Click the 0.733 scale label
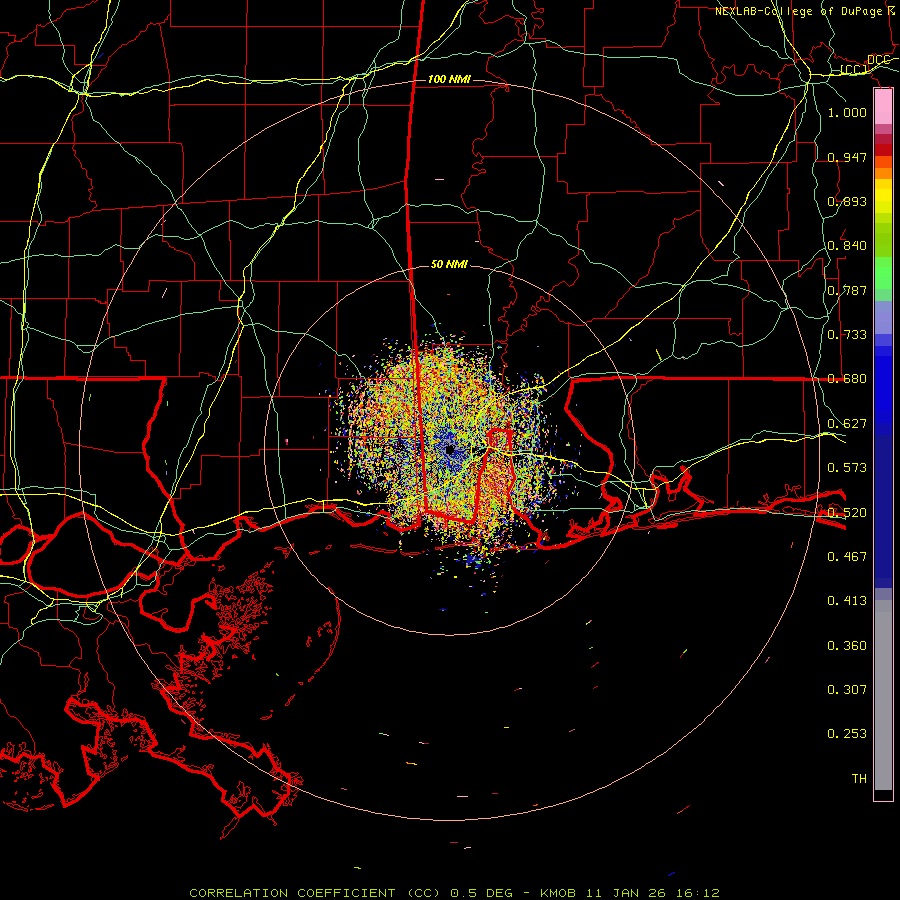The image size is (900, 900). point(847,335)
